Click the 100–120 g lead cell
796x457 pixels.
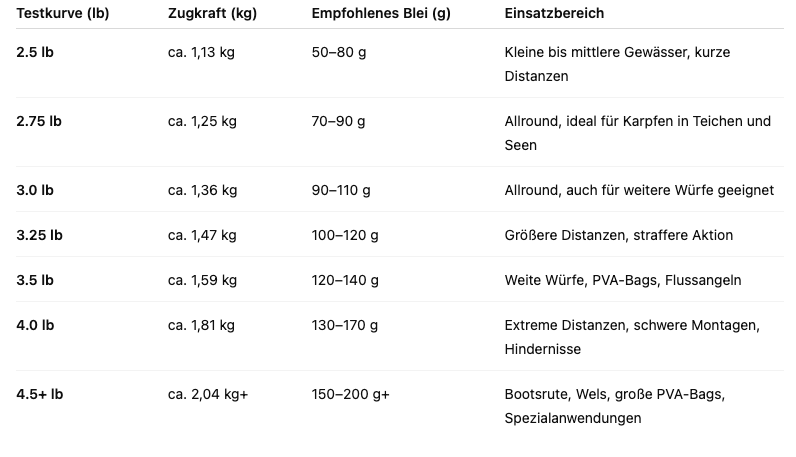345,236
